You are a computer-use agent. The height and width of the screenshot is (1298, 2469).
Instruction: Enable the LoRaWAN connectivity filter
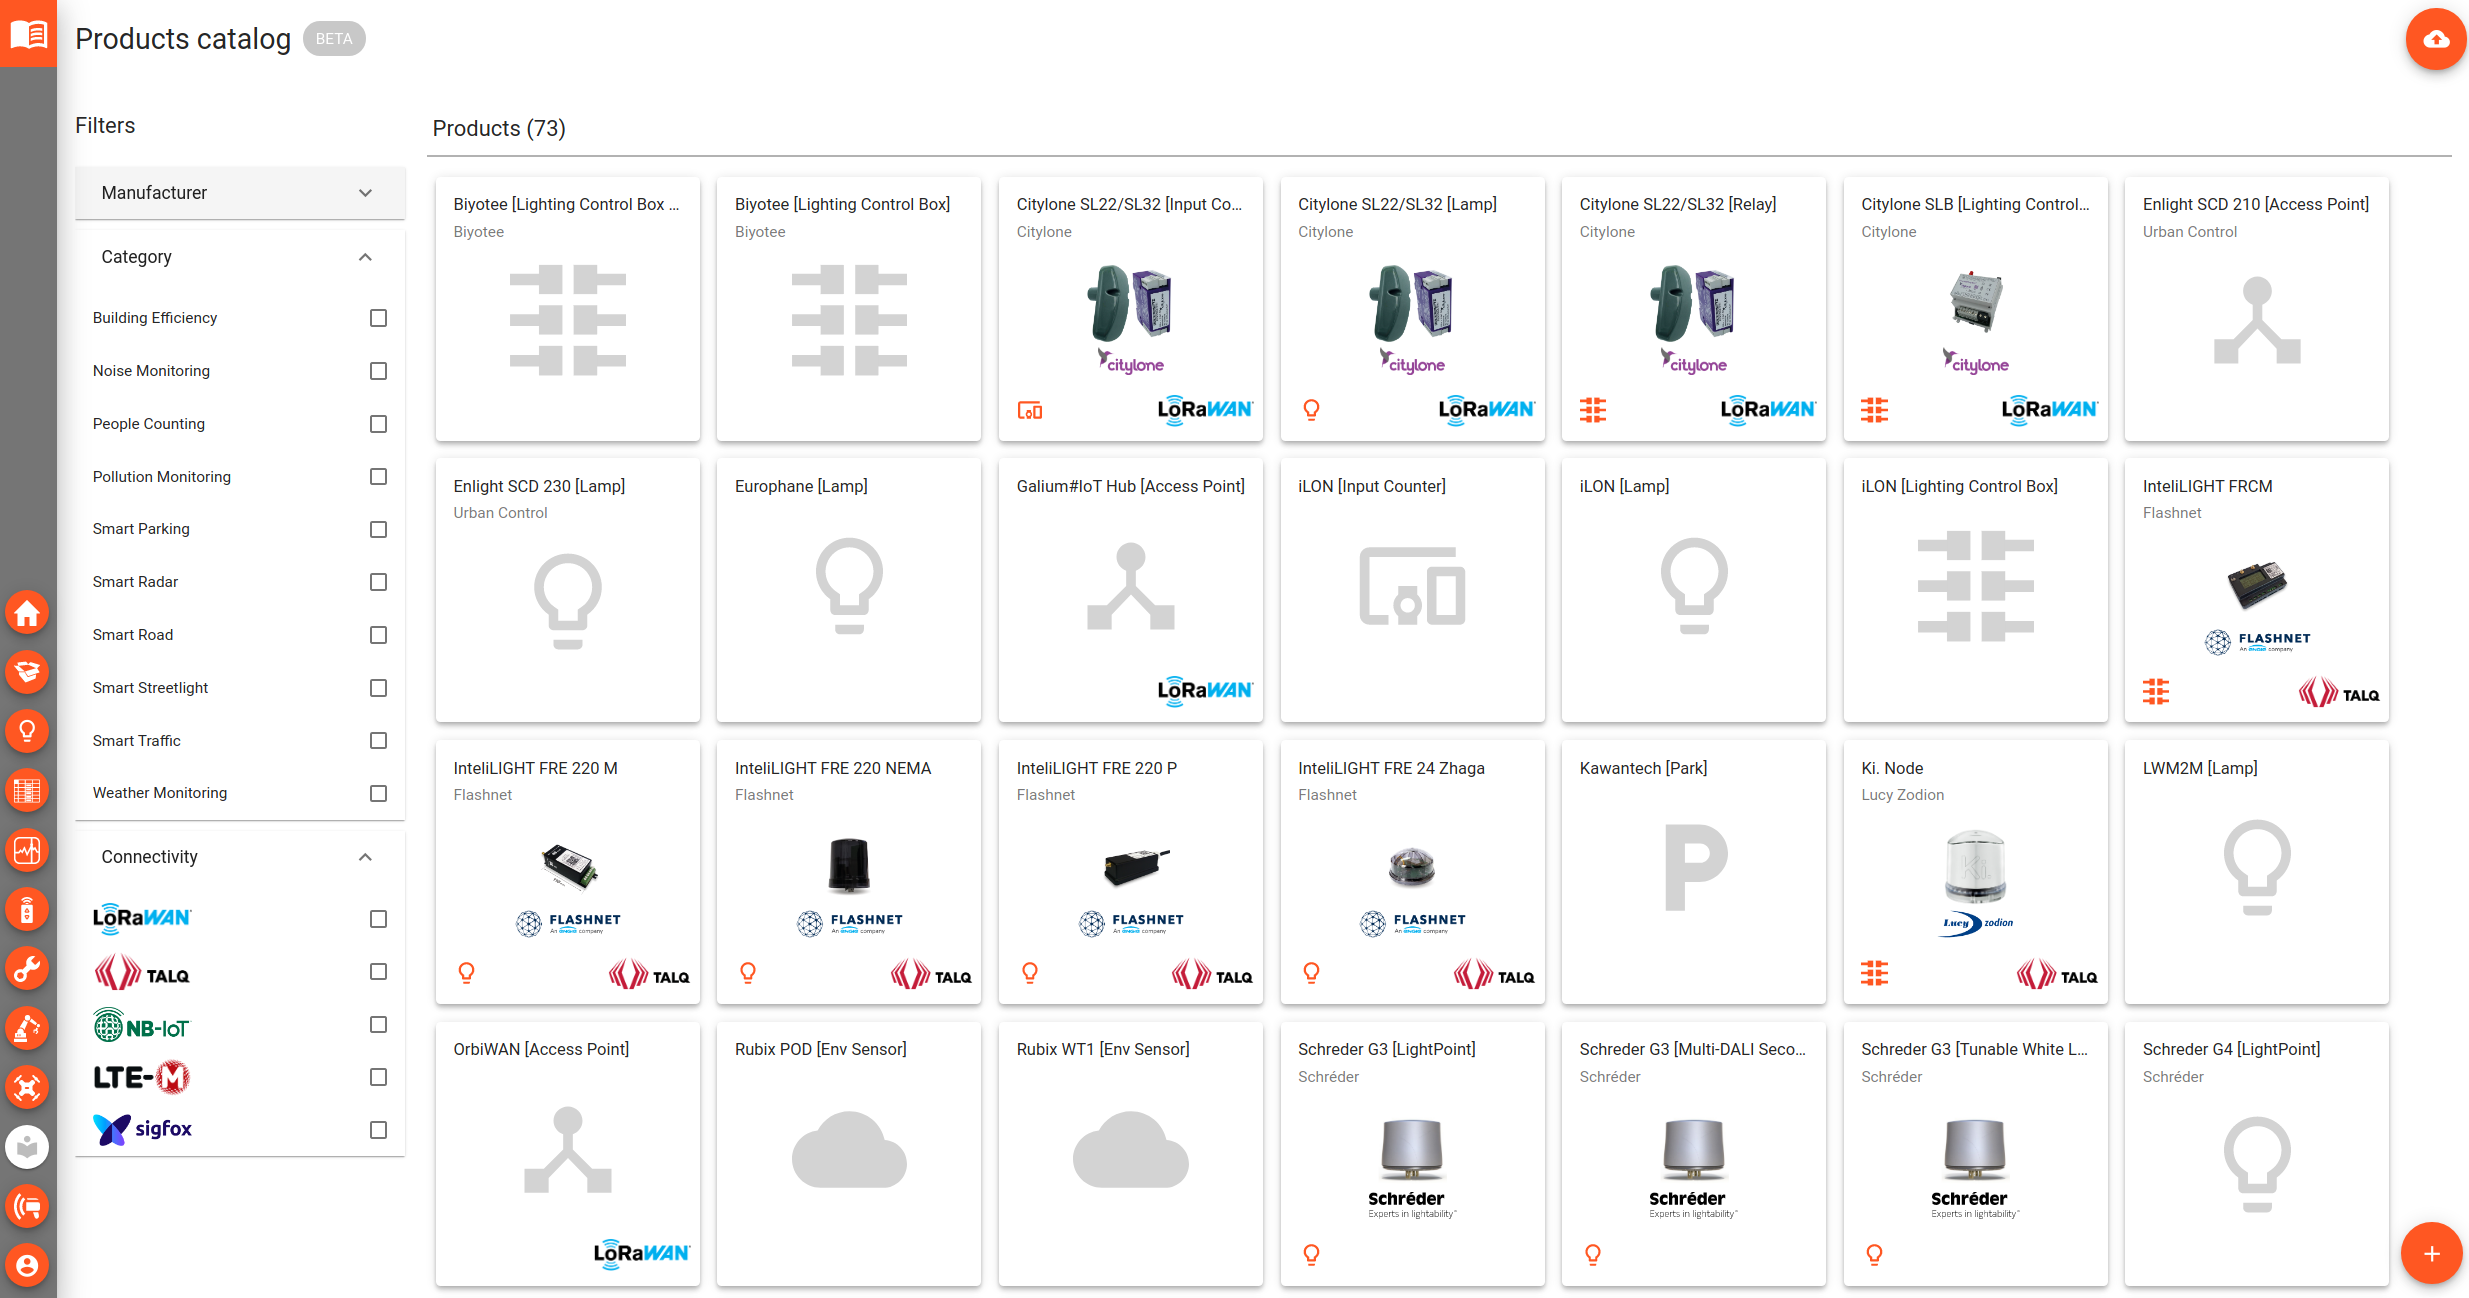pos(378,919)
